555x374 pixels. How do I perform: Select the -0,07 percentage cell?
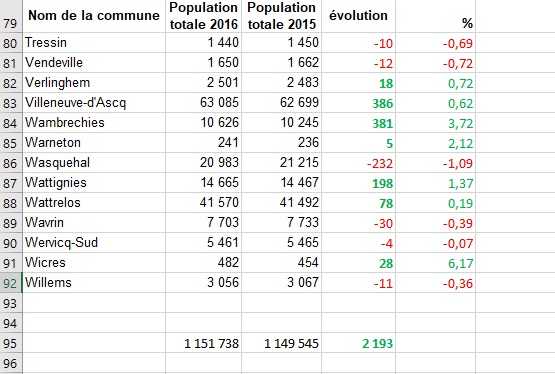(435, 243)
